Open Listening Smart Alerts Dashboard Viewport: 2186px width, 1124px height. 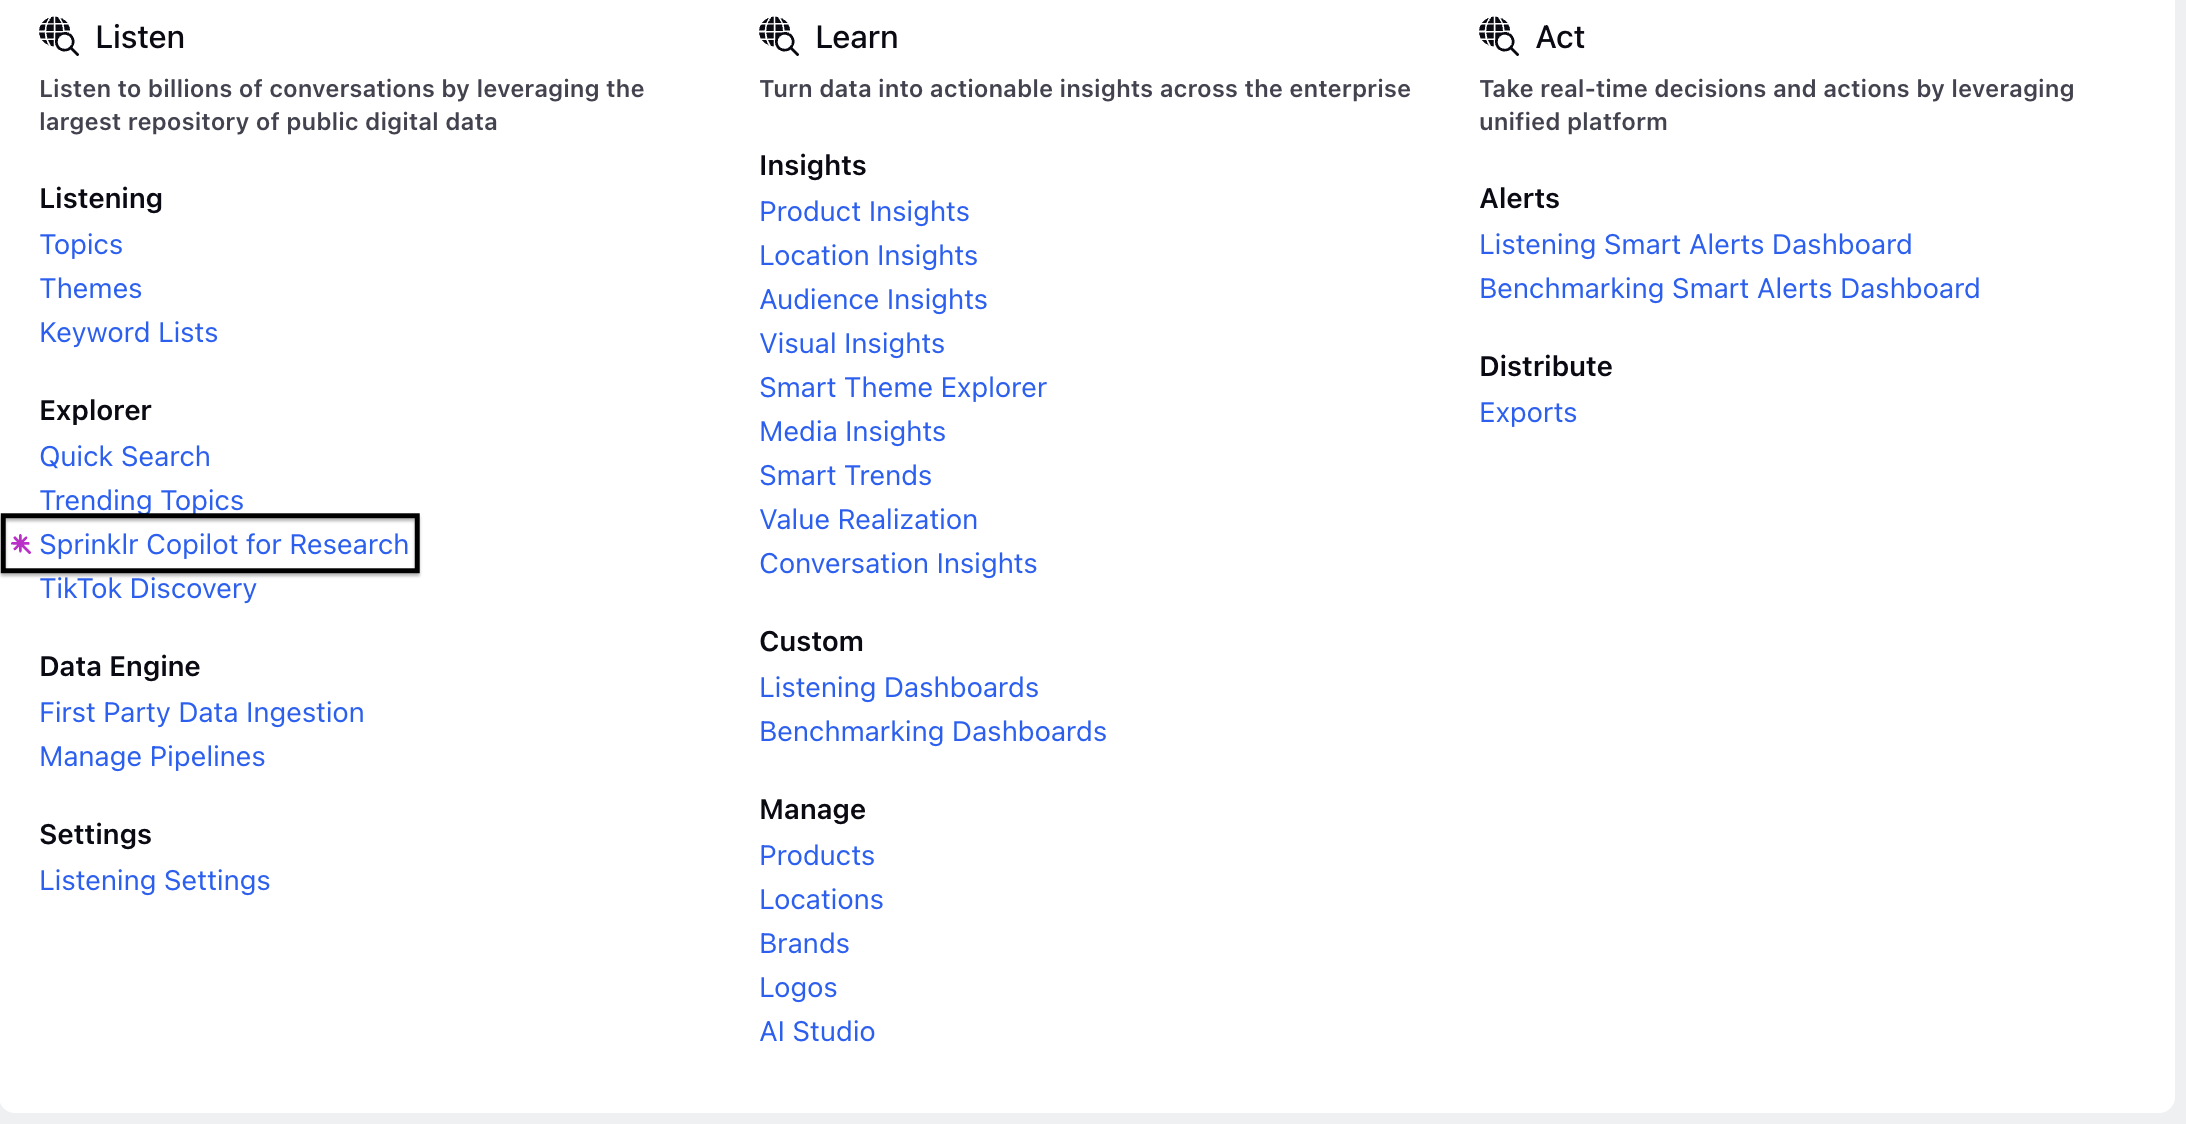[x=1696, y=244]
